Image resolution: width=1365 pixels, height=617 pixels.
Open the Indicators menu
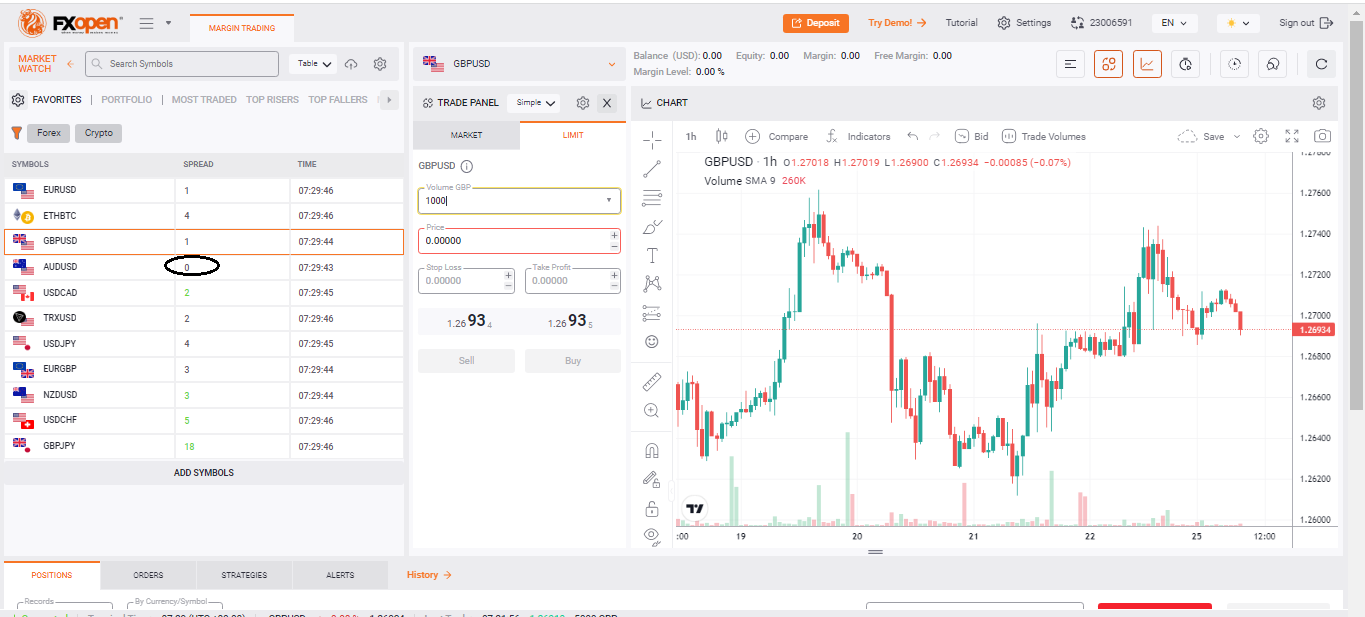point(857,136)
